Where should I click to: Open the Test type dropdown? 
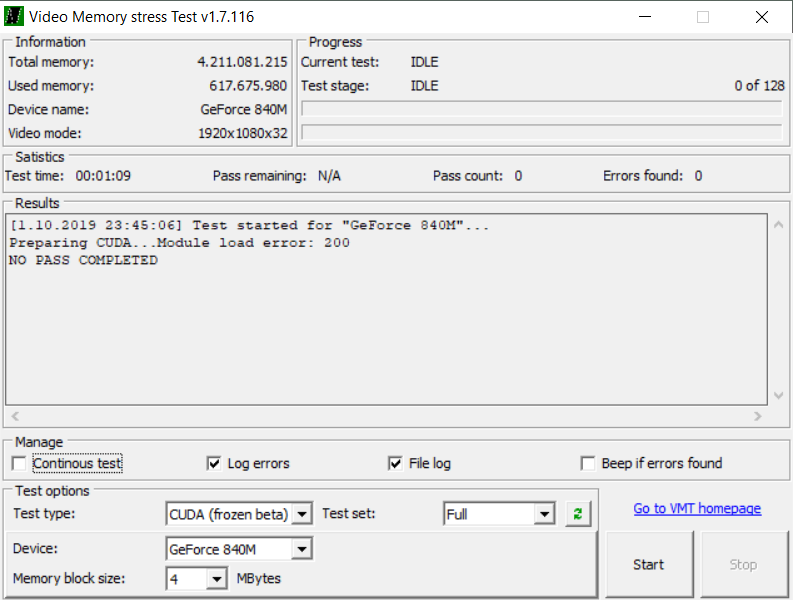click(302, 514)
